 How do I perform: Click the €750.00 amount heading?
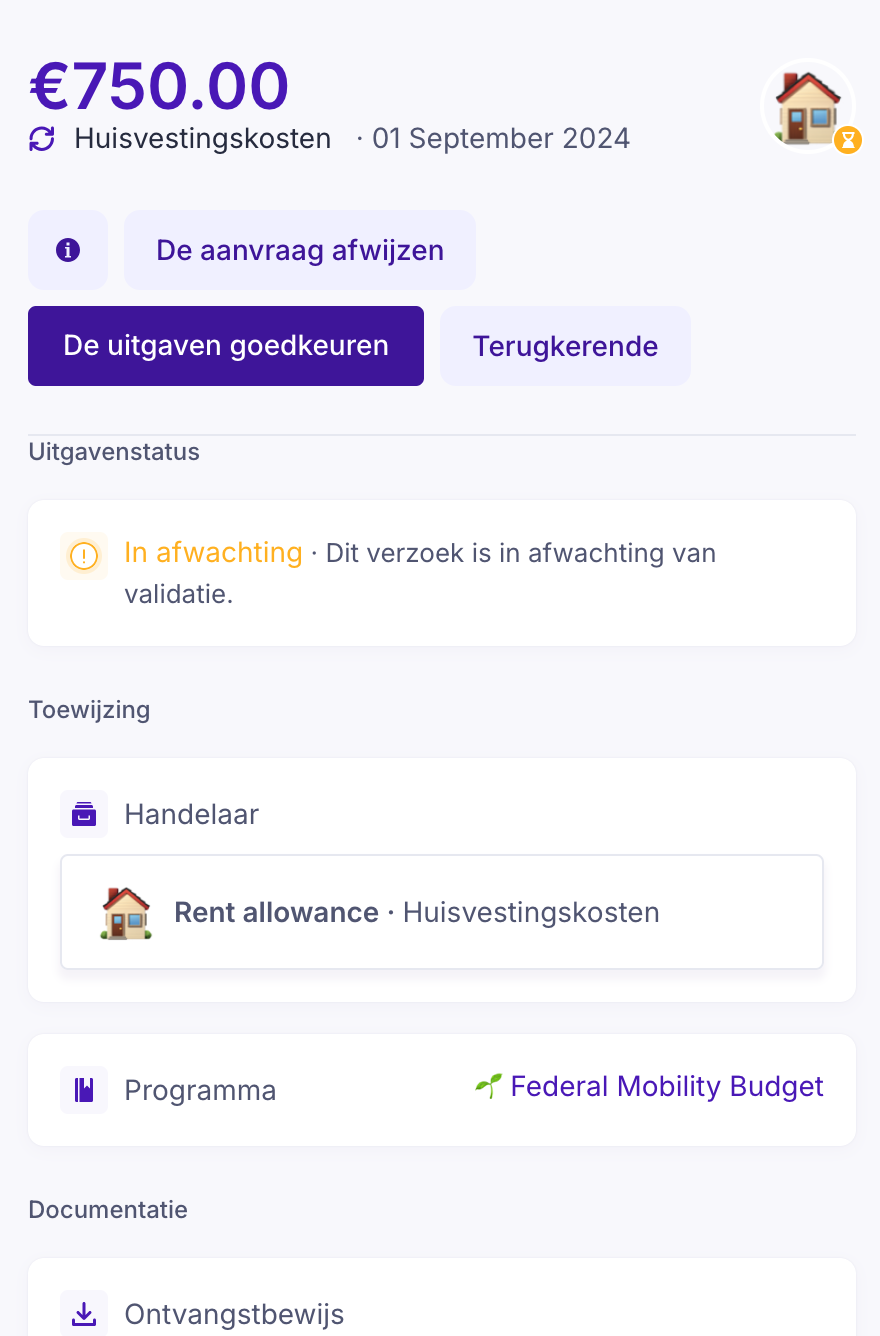(x=159, y=87)
